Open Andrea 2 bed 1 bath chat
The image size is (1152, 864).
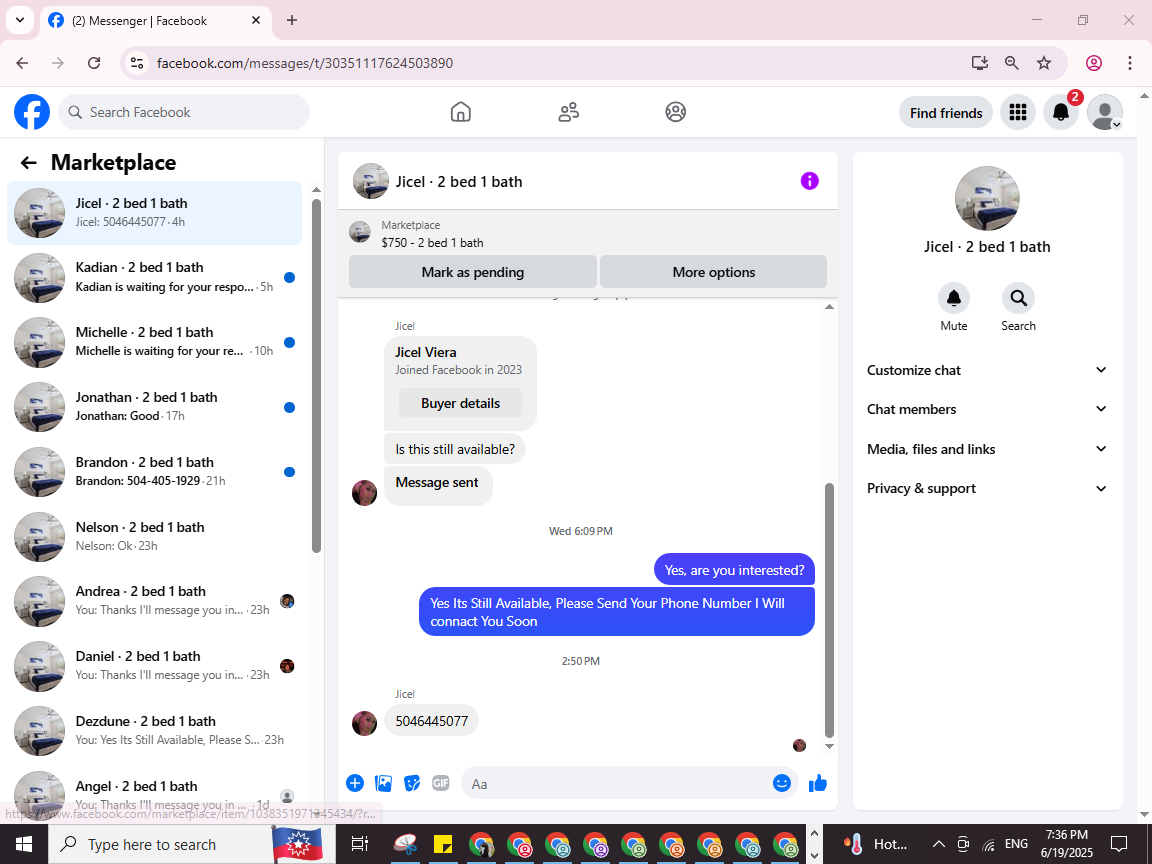coord(154,600)
